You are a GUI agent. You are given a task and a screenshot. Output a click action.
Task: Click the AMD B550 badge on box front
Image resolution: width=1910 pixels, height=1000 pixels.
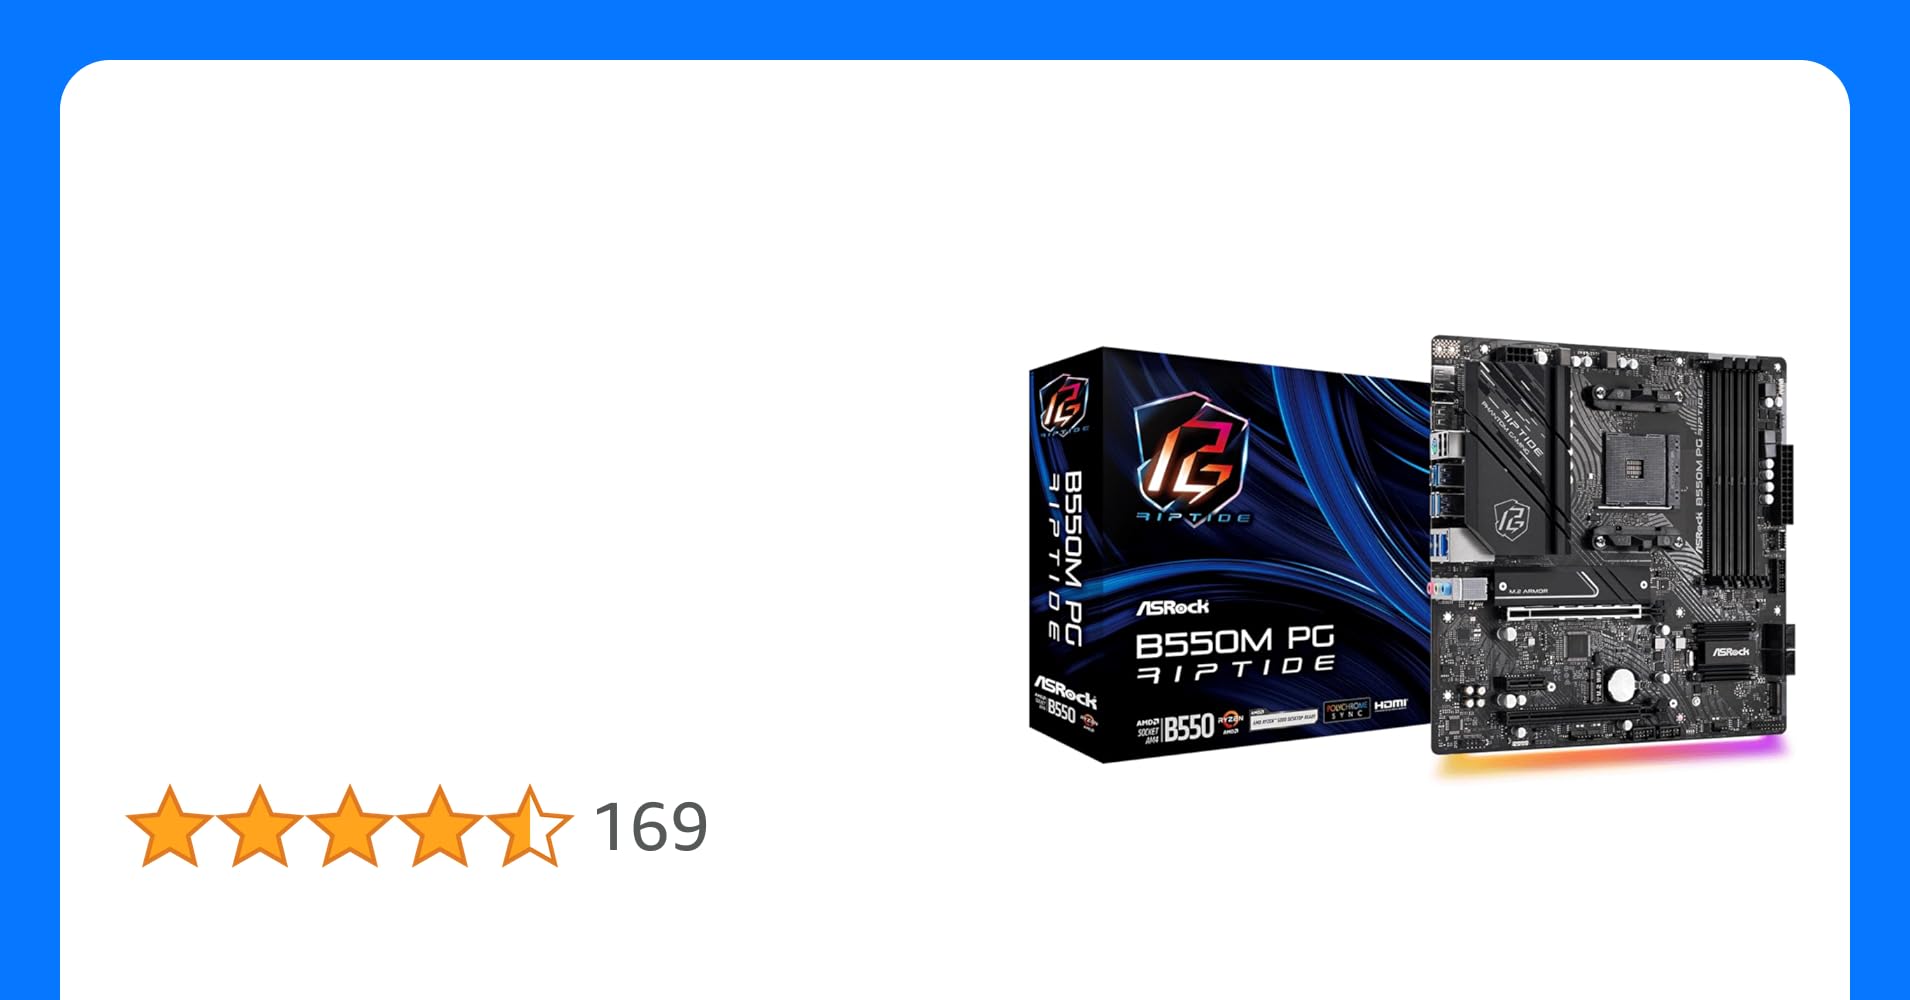click(1175, 727)
